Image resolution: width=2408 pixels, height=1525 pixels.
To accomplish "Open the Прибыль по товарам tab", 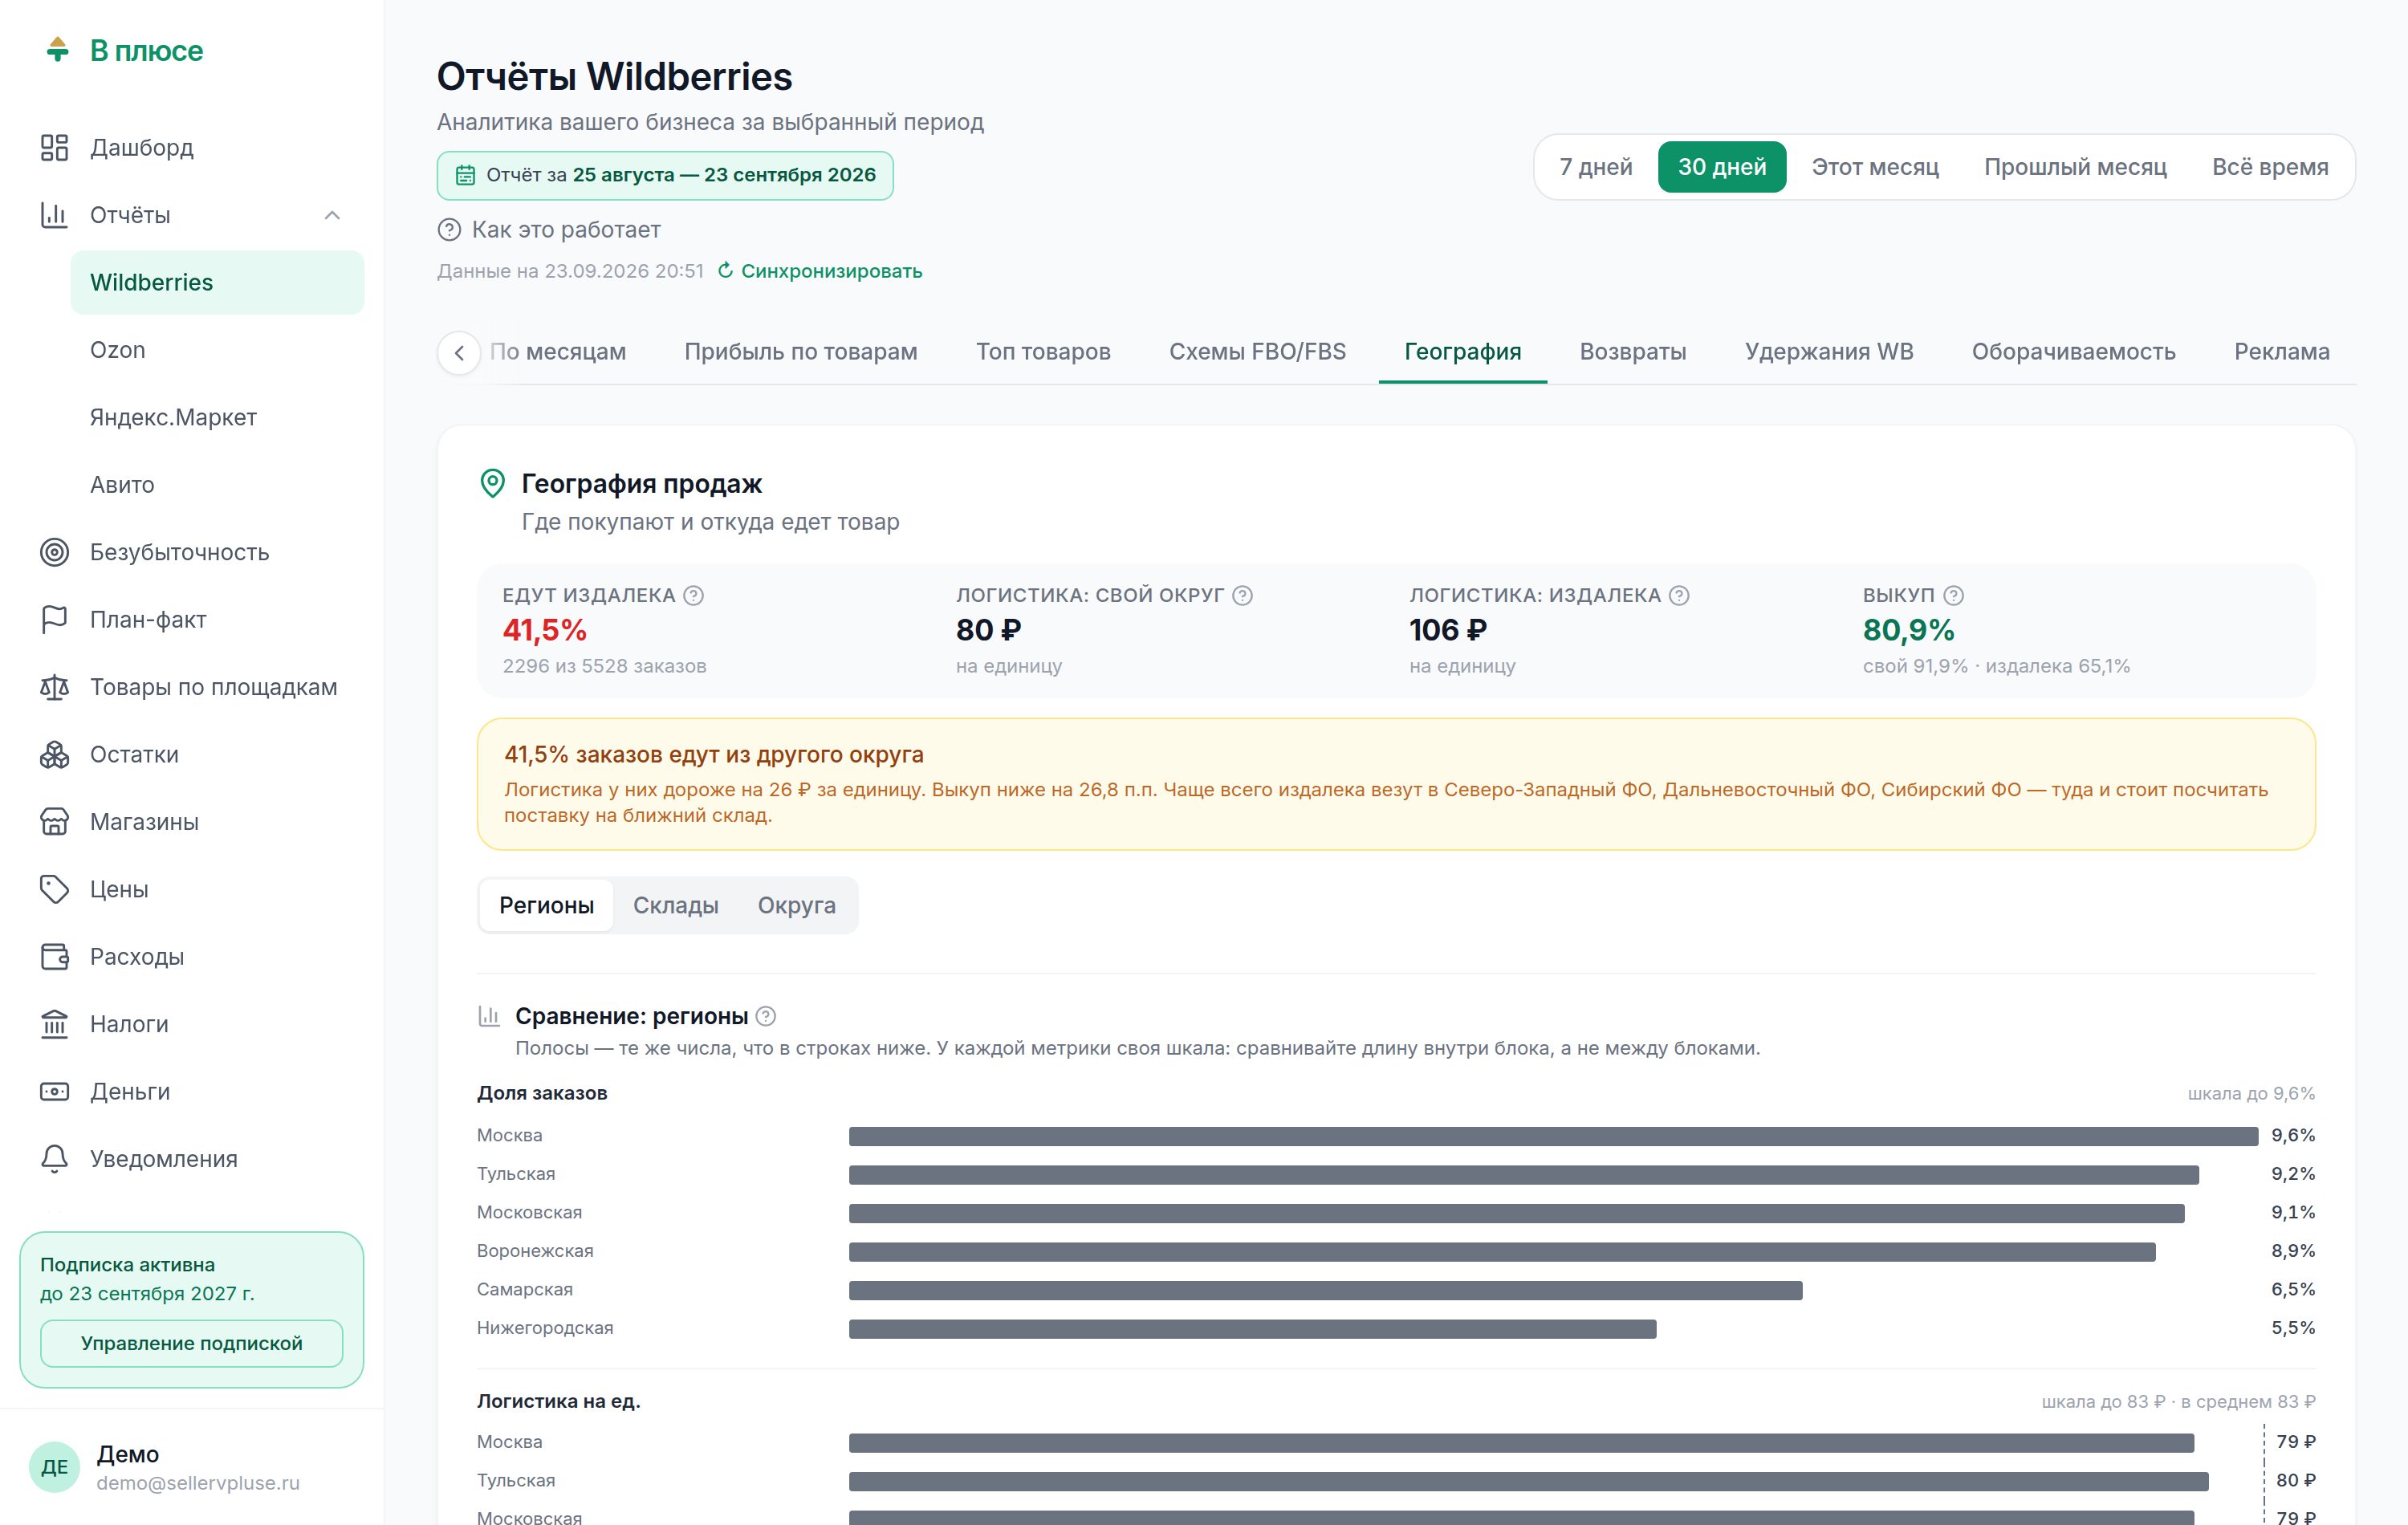I will [x=801, y=352].
